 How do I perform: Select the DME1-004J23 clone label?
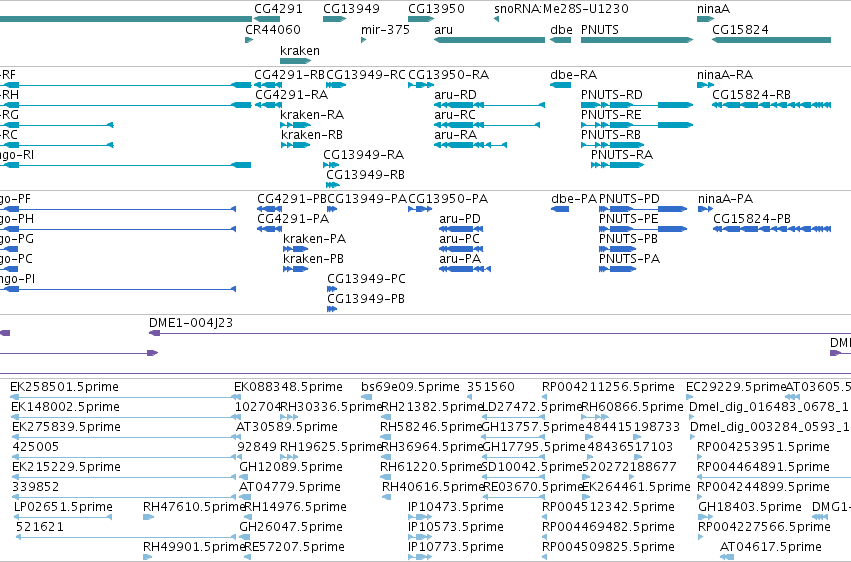pyautogui.click(x=190, y=323)
